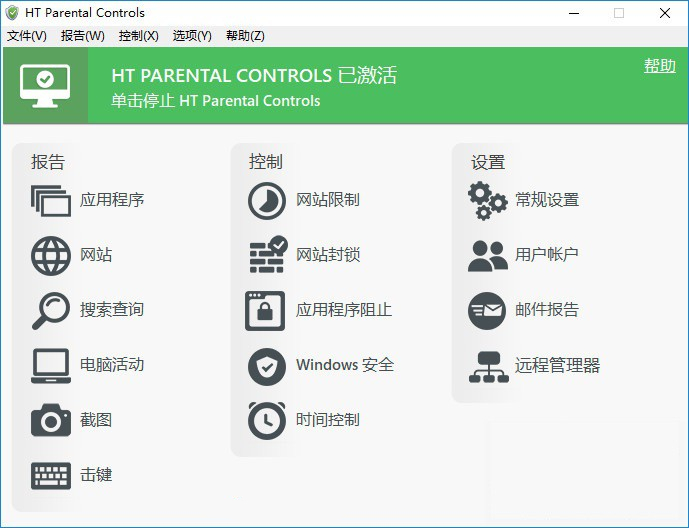
Task: Open 用户帐户 people icon
Action: click(487, 256)
